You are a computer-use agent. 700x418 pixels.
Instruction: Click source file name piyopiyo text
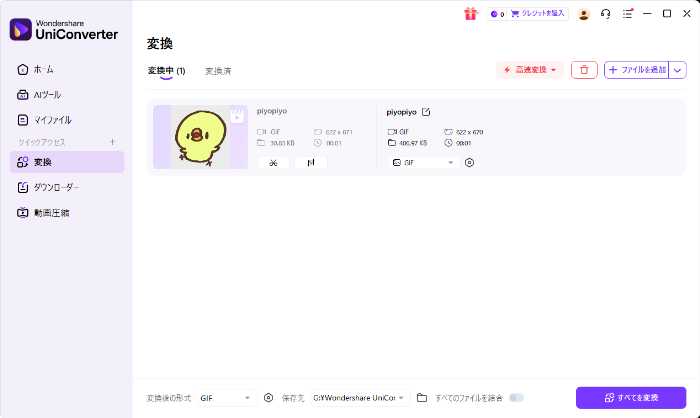pyautogui.click(x=272, y=111)
